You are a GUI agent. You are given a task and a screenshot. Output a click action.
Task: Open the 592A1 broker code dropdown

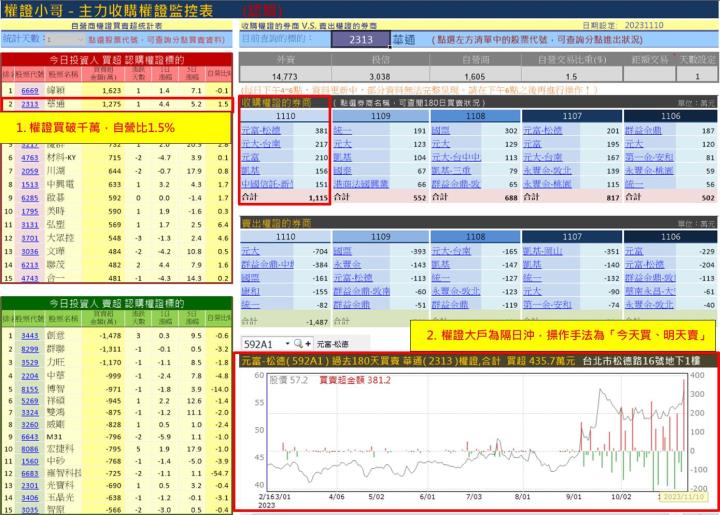pyautogui.click(x=287, y=344)
